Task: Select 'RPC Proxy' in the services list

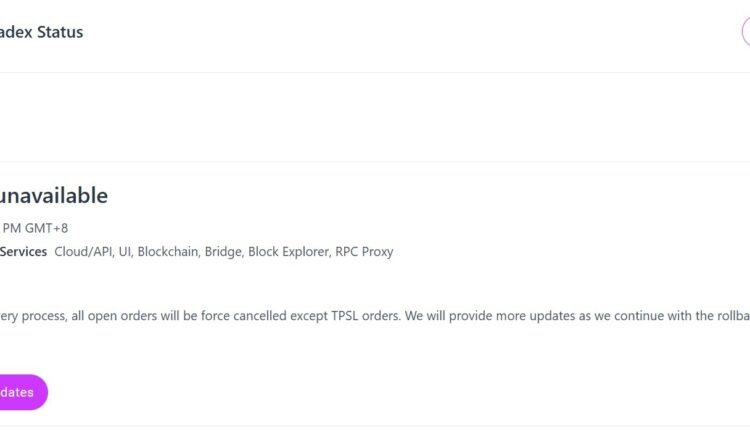Action: pyautogui.click(x=366, y=252)
